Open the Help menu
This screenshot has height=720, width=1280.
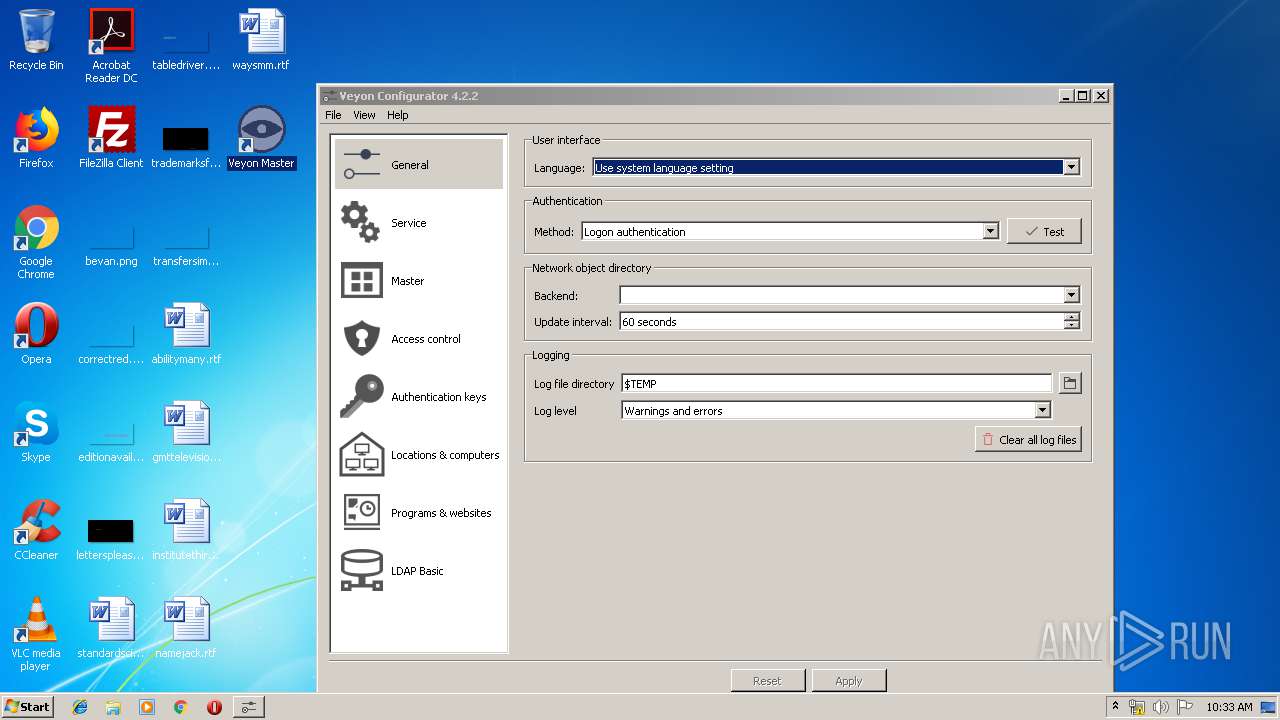[x=398, y=115]
